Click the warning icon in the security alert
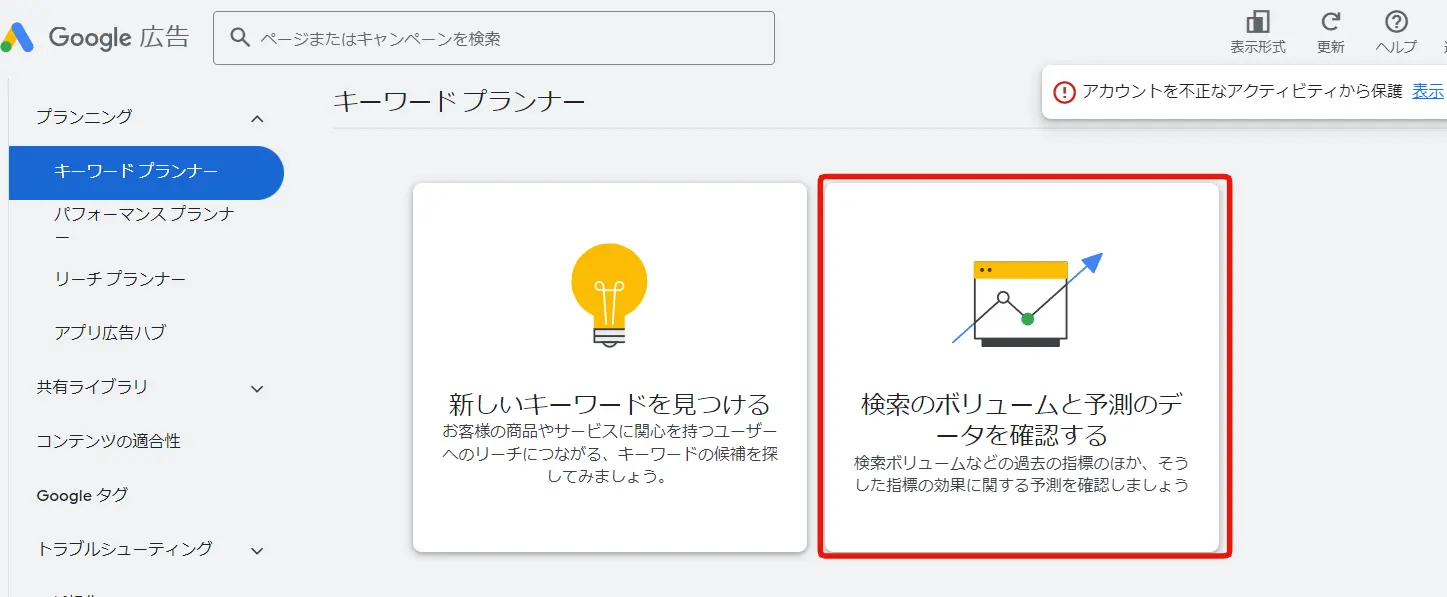This screenshot has height=597, width=1447. pos(1065,91)
